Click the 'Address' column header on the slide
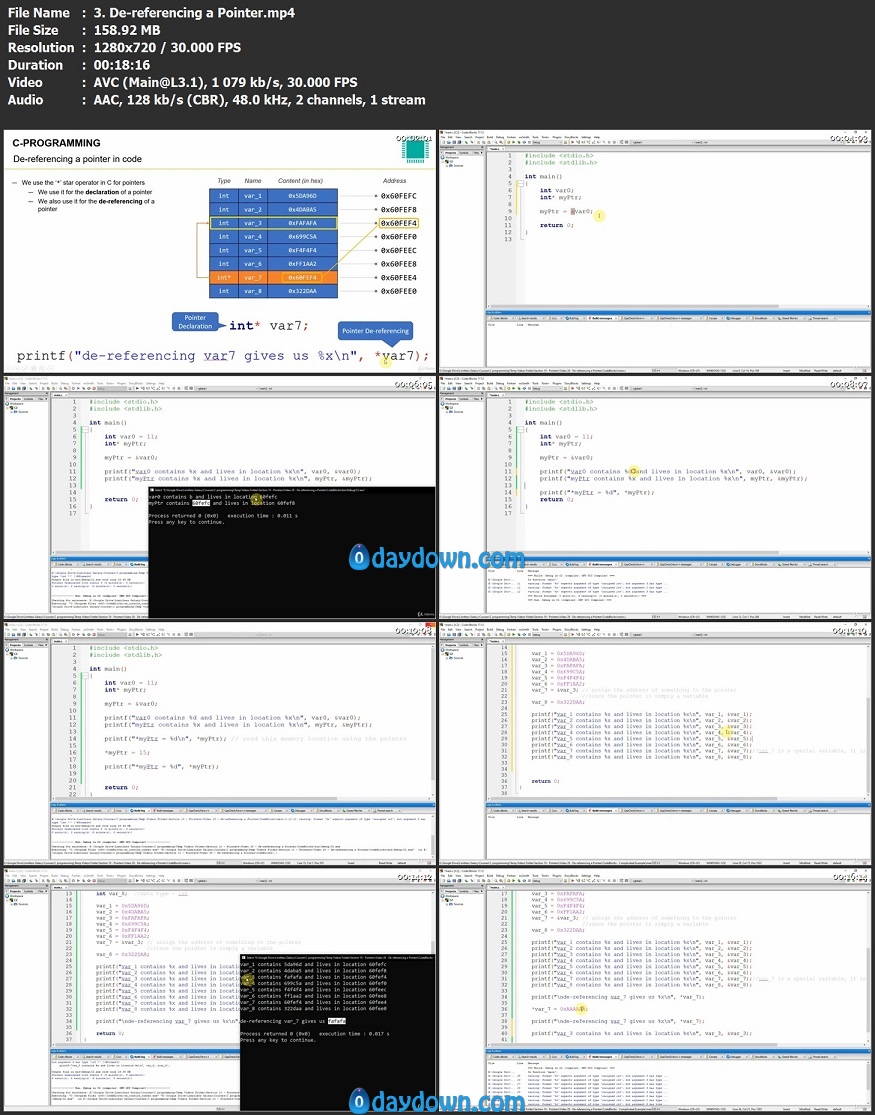 tap(395, 181)
